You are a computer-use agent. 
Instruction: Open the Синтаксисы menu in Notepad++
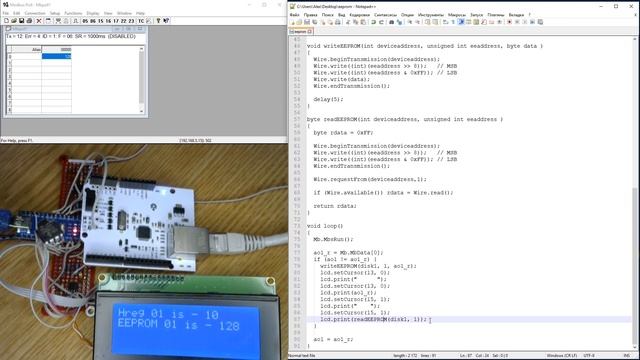pyautogui.click(x=385, y=15)
